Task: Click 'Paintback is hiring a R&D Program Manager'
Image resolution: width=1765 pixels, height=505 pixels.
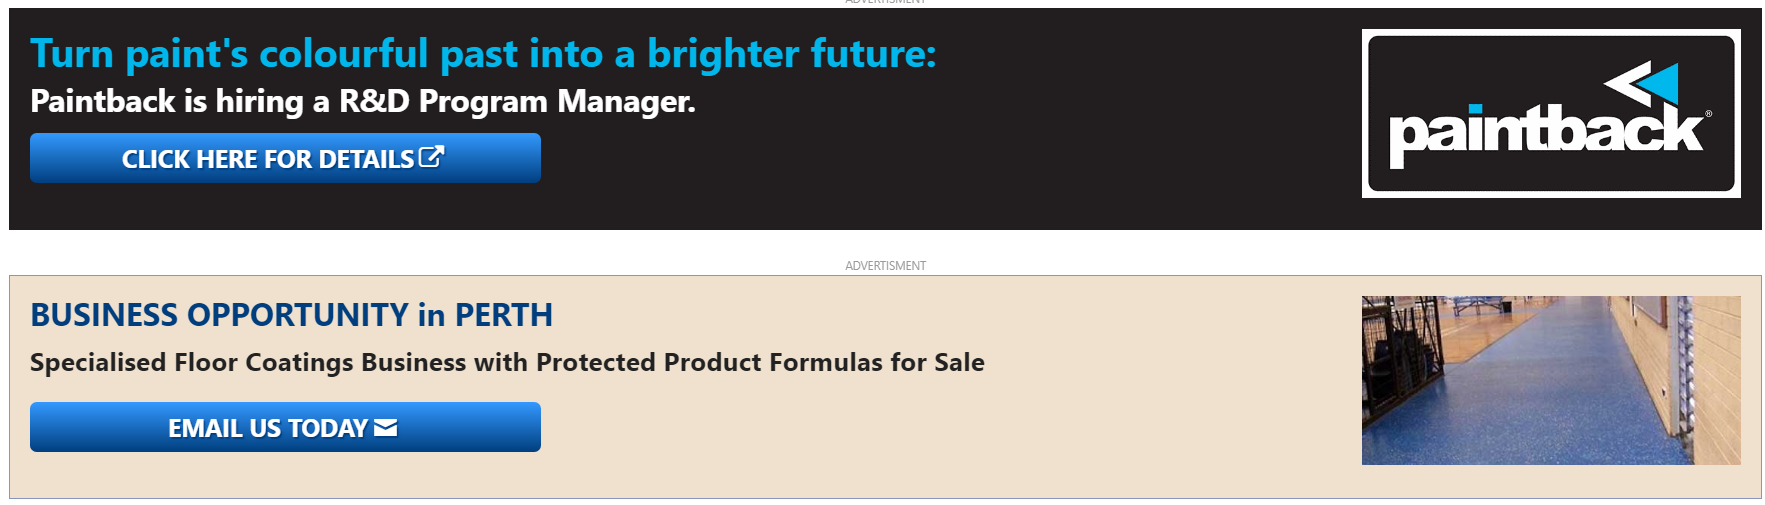Action: [x=362, y=102]
